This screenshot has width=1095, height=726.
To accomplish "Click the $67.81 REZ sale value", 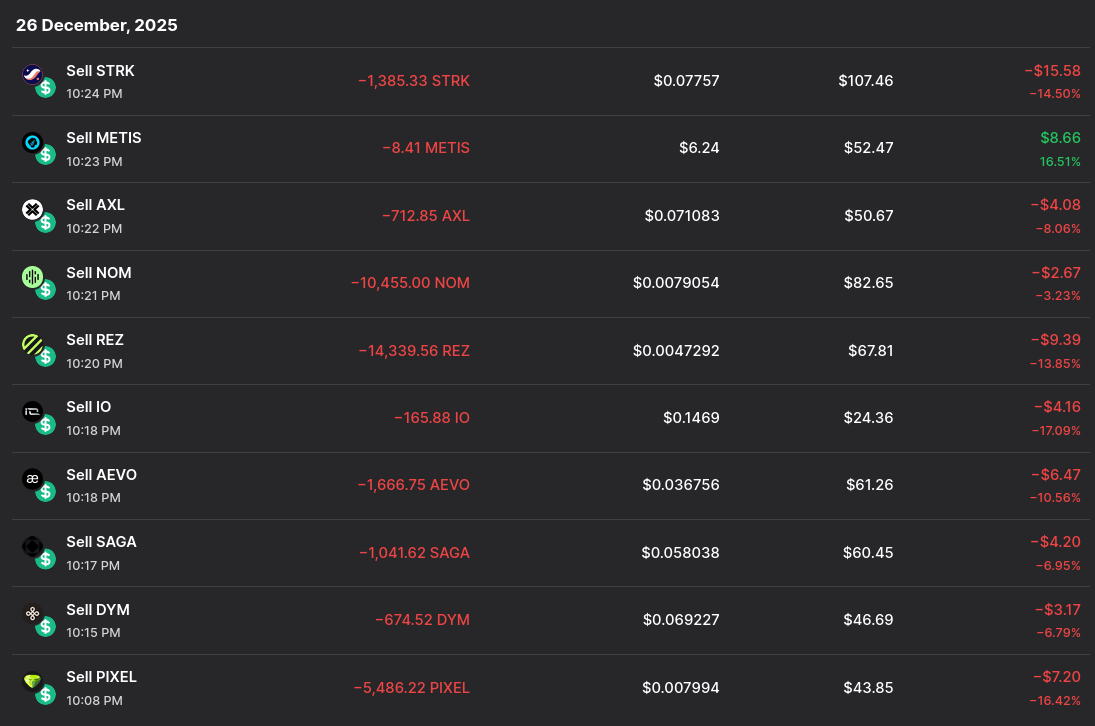I will click(866, 350).
